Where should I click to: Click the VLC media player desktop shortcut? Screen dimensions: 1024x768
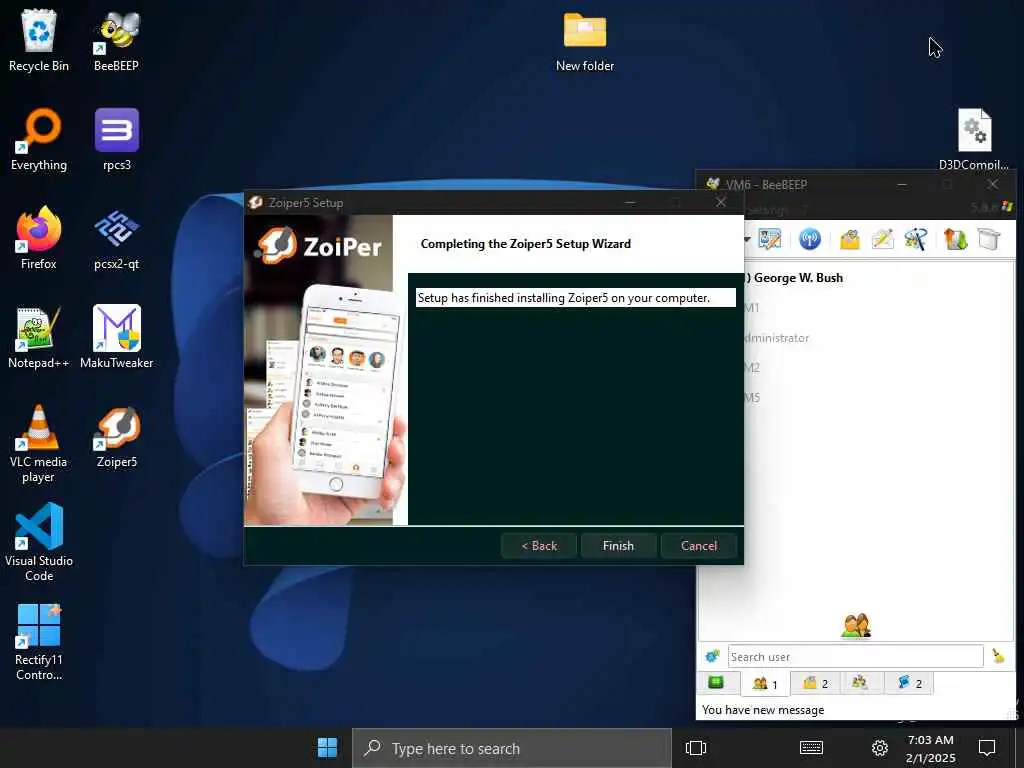(x=39, y=444)
